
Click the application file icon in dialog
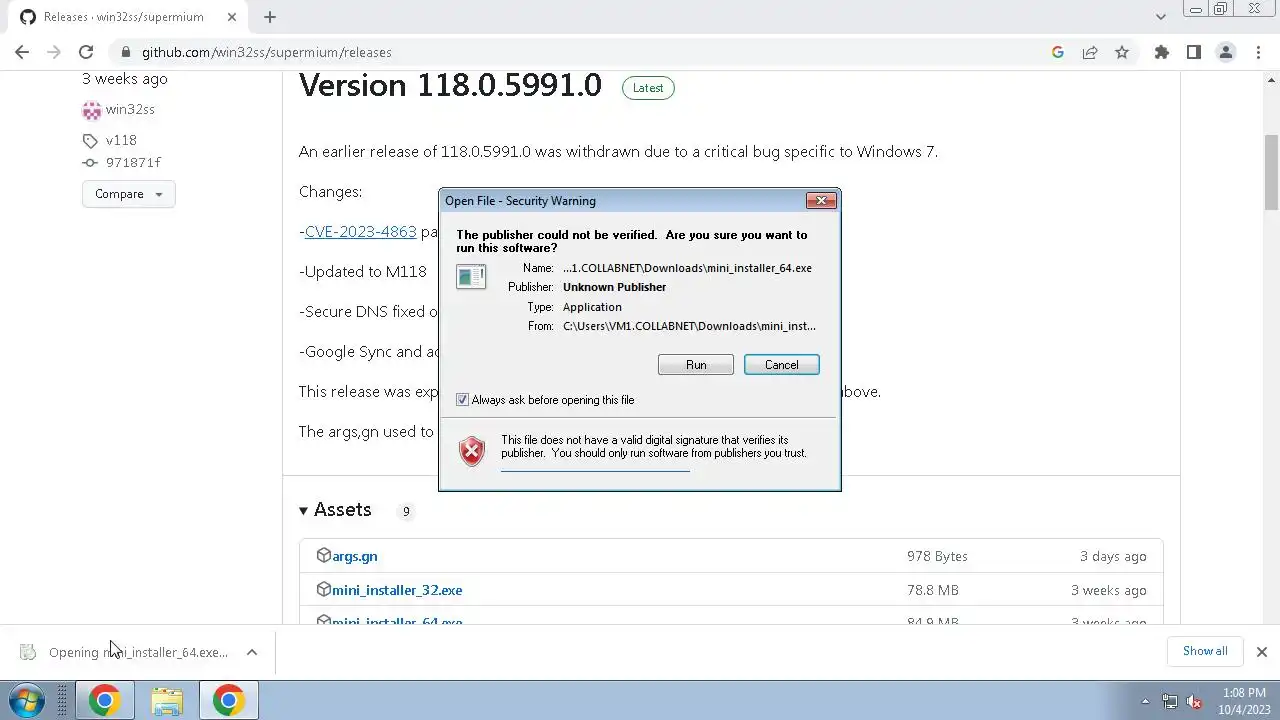(471, 277)
